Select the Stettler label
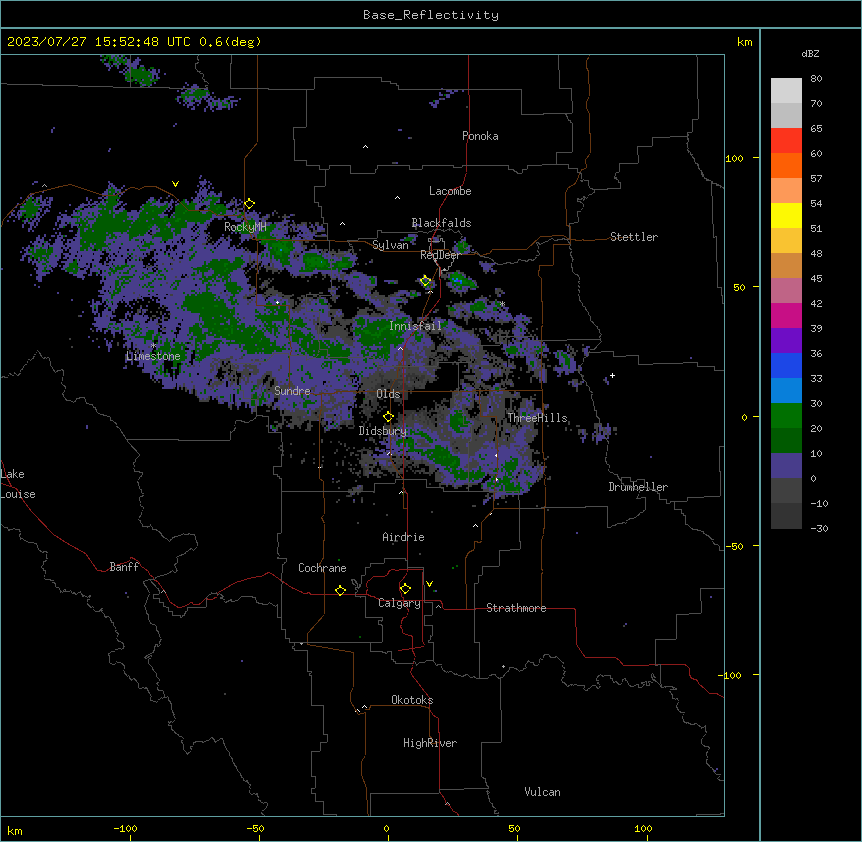Image resolution: width=862 pixels, height=842 pixels. click(x=634, y=237)
